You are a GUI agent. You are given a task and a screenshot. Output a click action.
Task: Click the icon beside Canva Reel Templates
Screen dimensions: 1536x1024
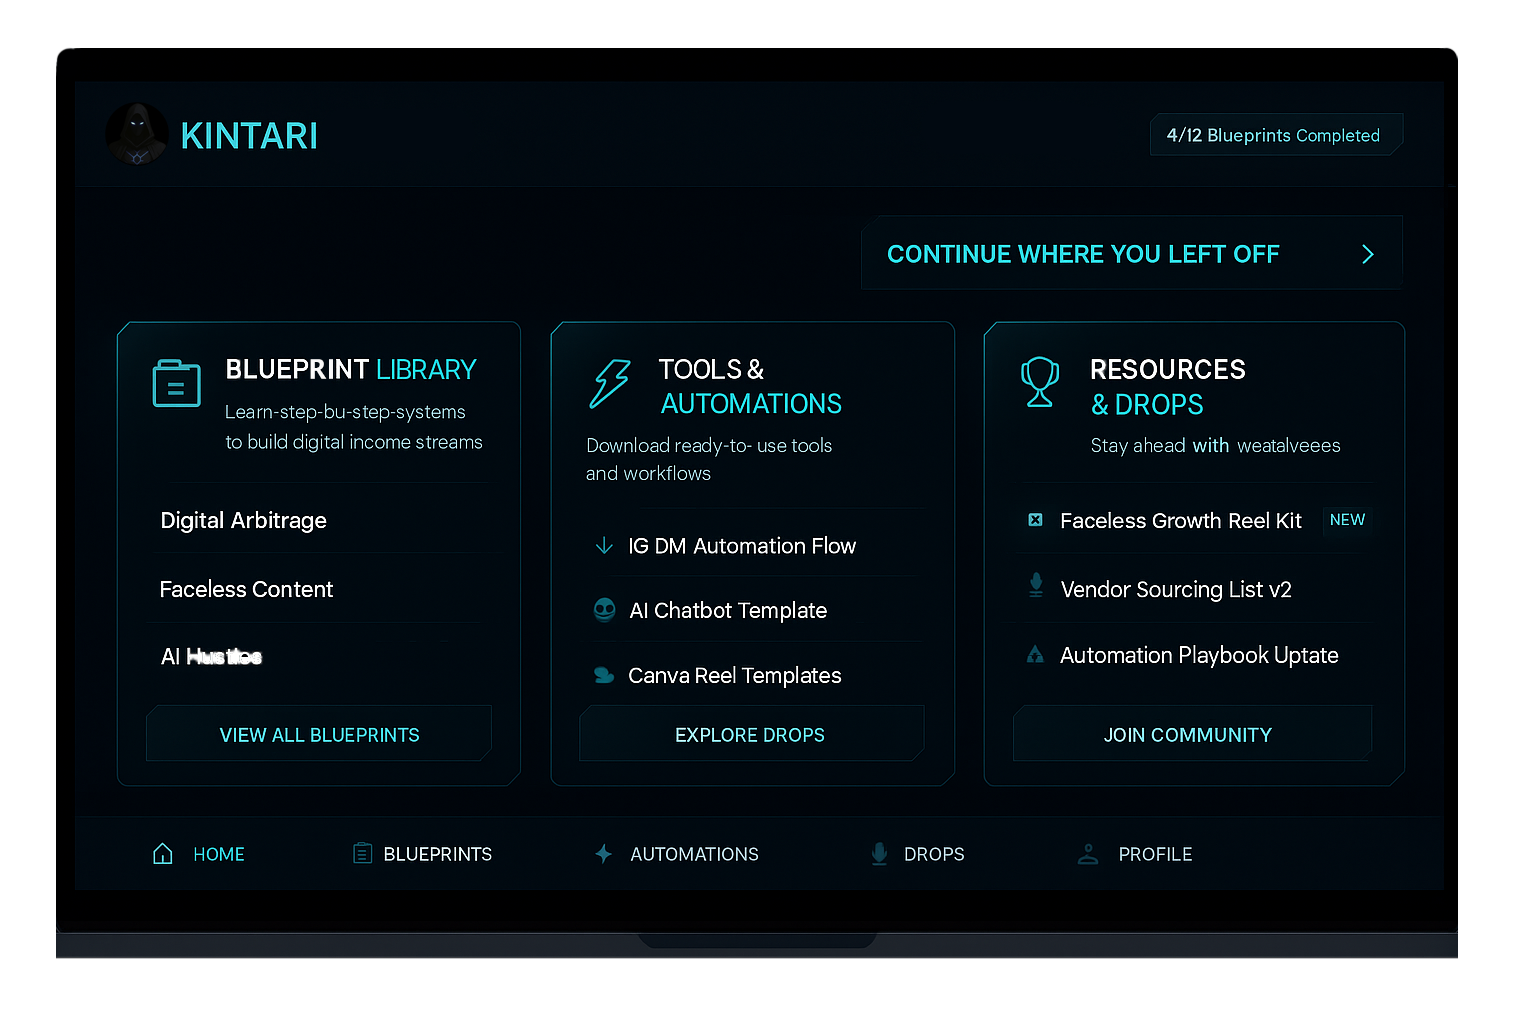click(604, 676)
